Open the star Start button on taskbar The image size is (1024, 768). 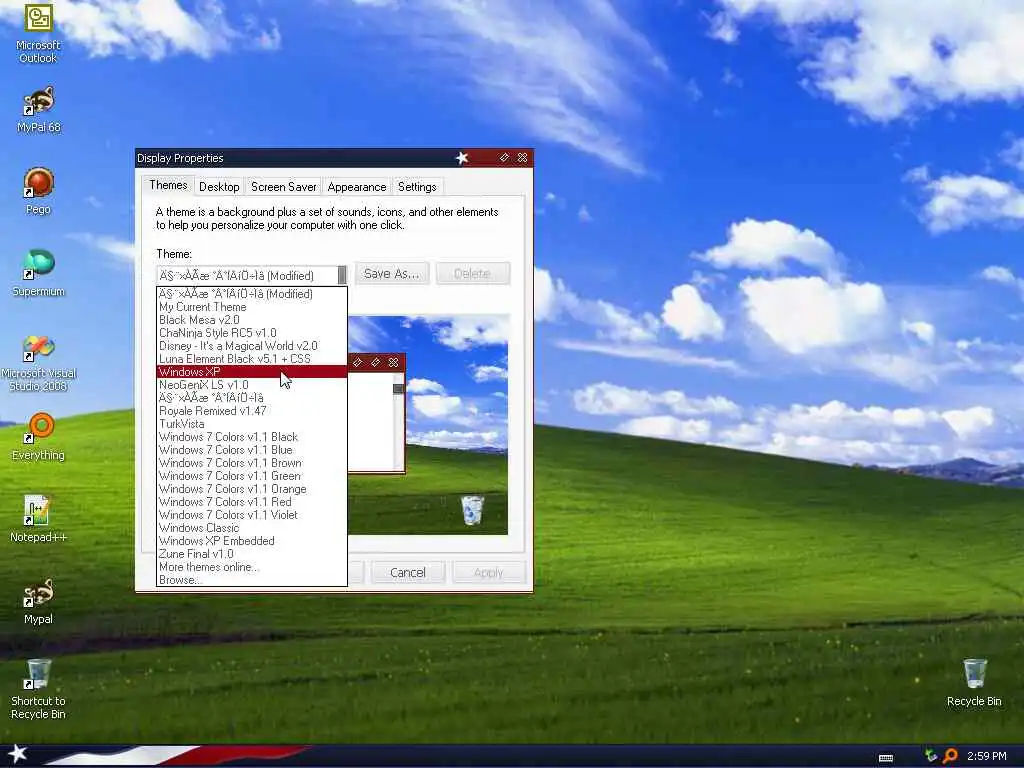coord(17,754)
